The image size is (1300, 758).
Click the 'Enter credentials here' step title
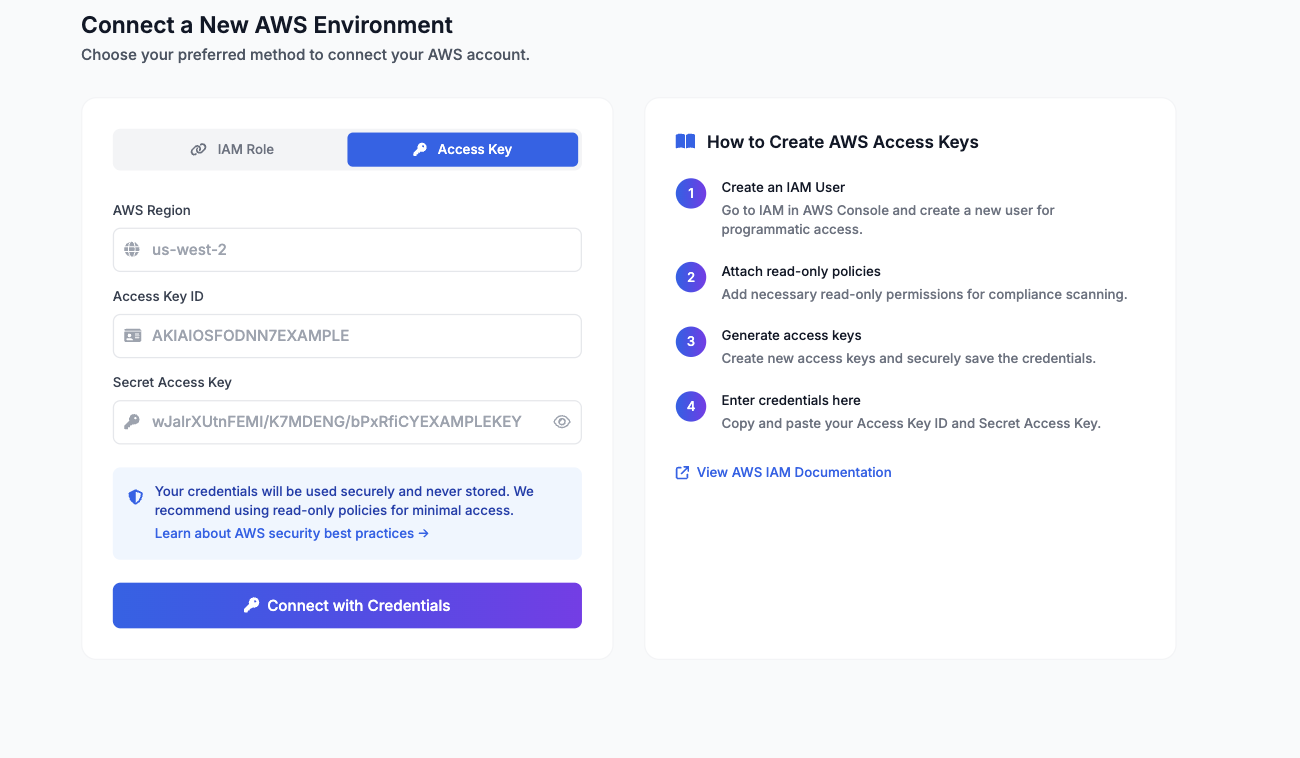tap(791, 401)
